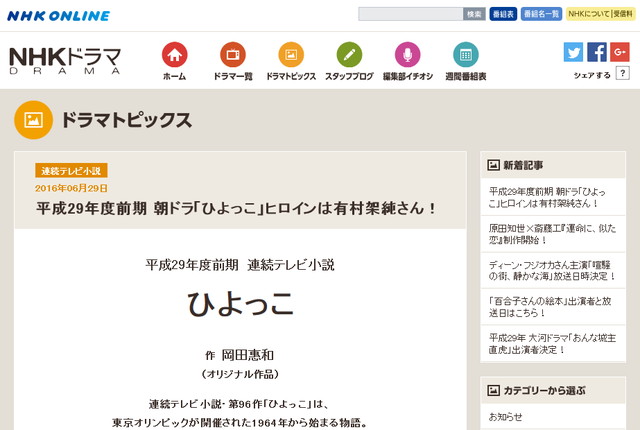
Task: Click the question mark help icon
Action: pos(622,73)
